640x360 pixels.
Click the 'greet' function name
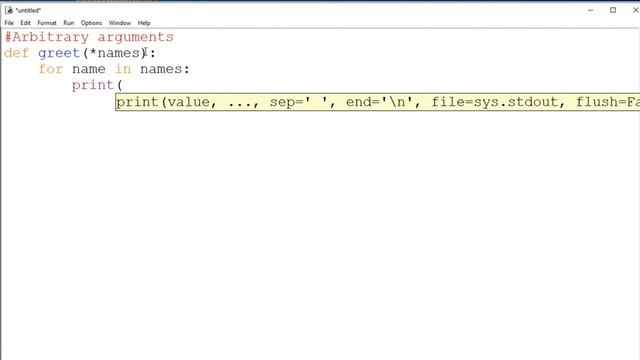click(x=59, y=53)
